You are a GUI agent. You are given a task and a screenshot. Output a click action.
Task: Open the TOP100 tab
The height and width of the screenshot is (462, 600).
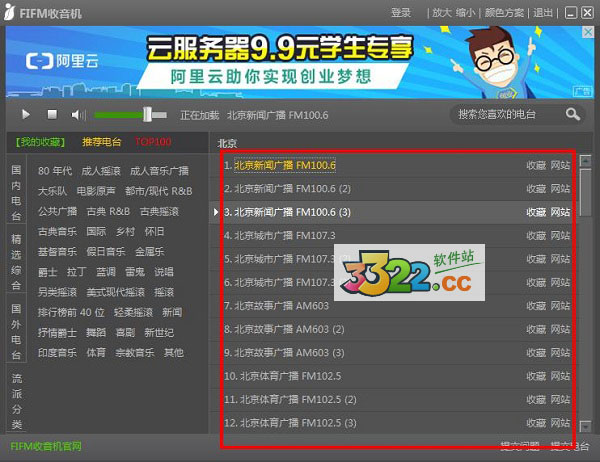[x=153, y=142]
